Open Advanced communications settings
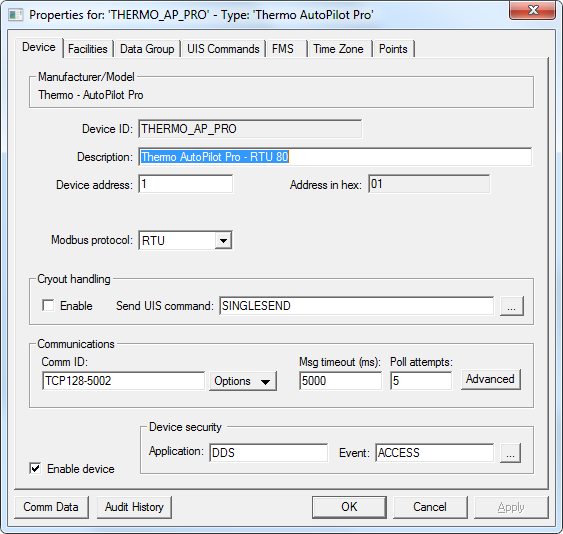This screenshot has width=563, height=534. 490,379
